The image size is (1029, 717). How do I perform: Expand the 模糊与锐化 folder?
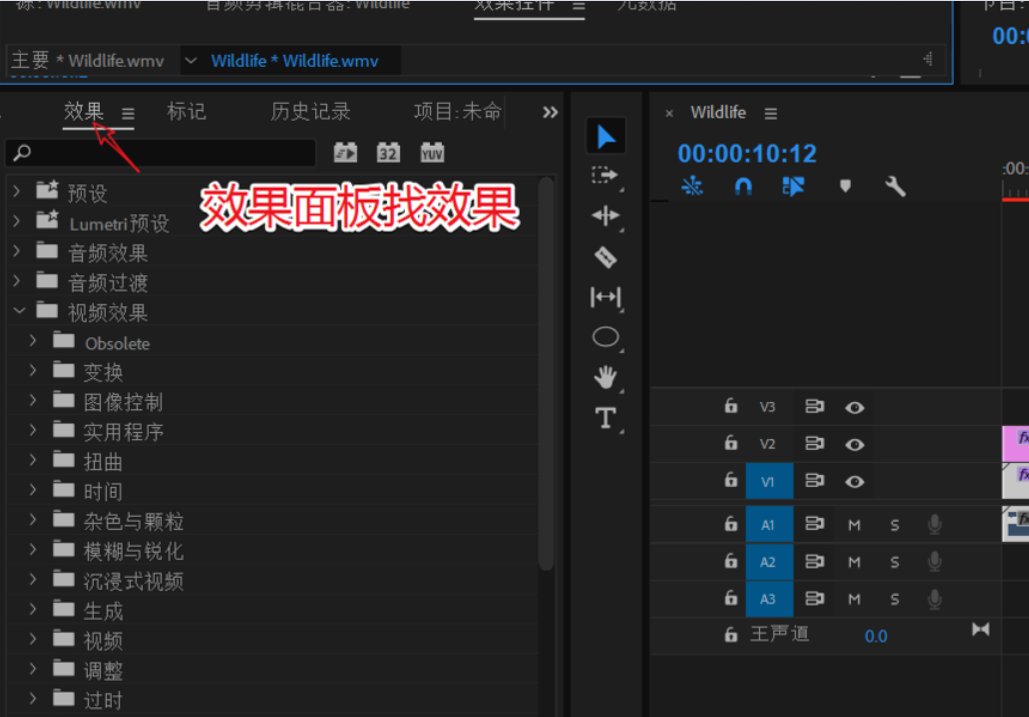click(x=33, y=551)
